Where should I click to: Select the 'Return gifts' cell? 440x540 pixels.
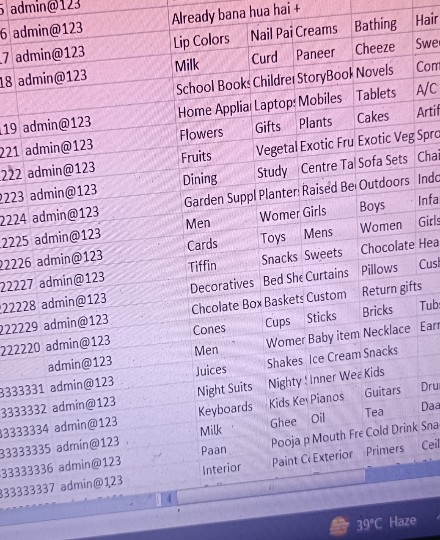[x=392, y=289]
